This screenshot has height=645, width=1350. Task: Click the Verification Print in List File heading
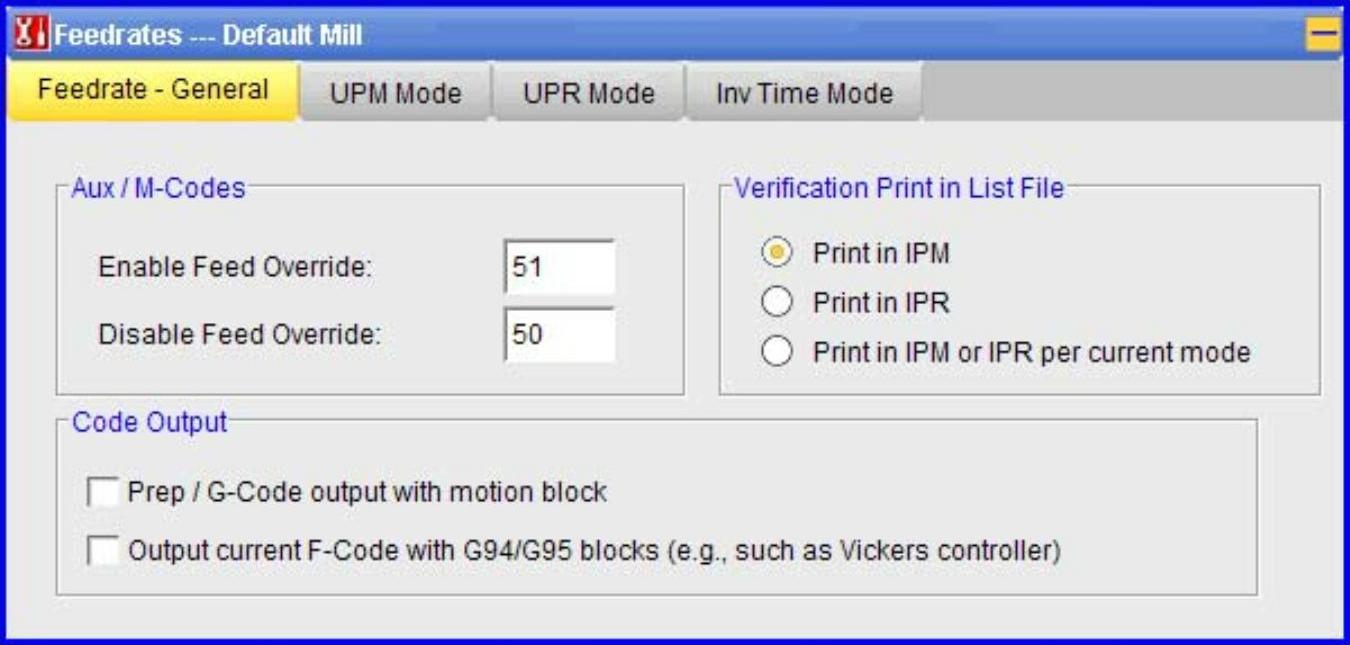[899, 188]
